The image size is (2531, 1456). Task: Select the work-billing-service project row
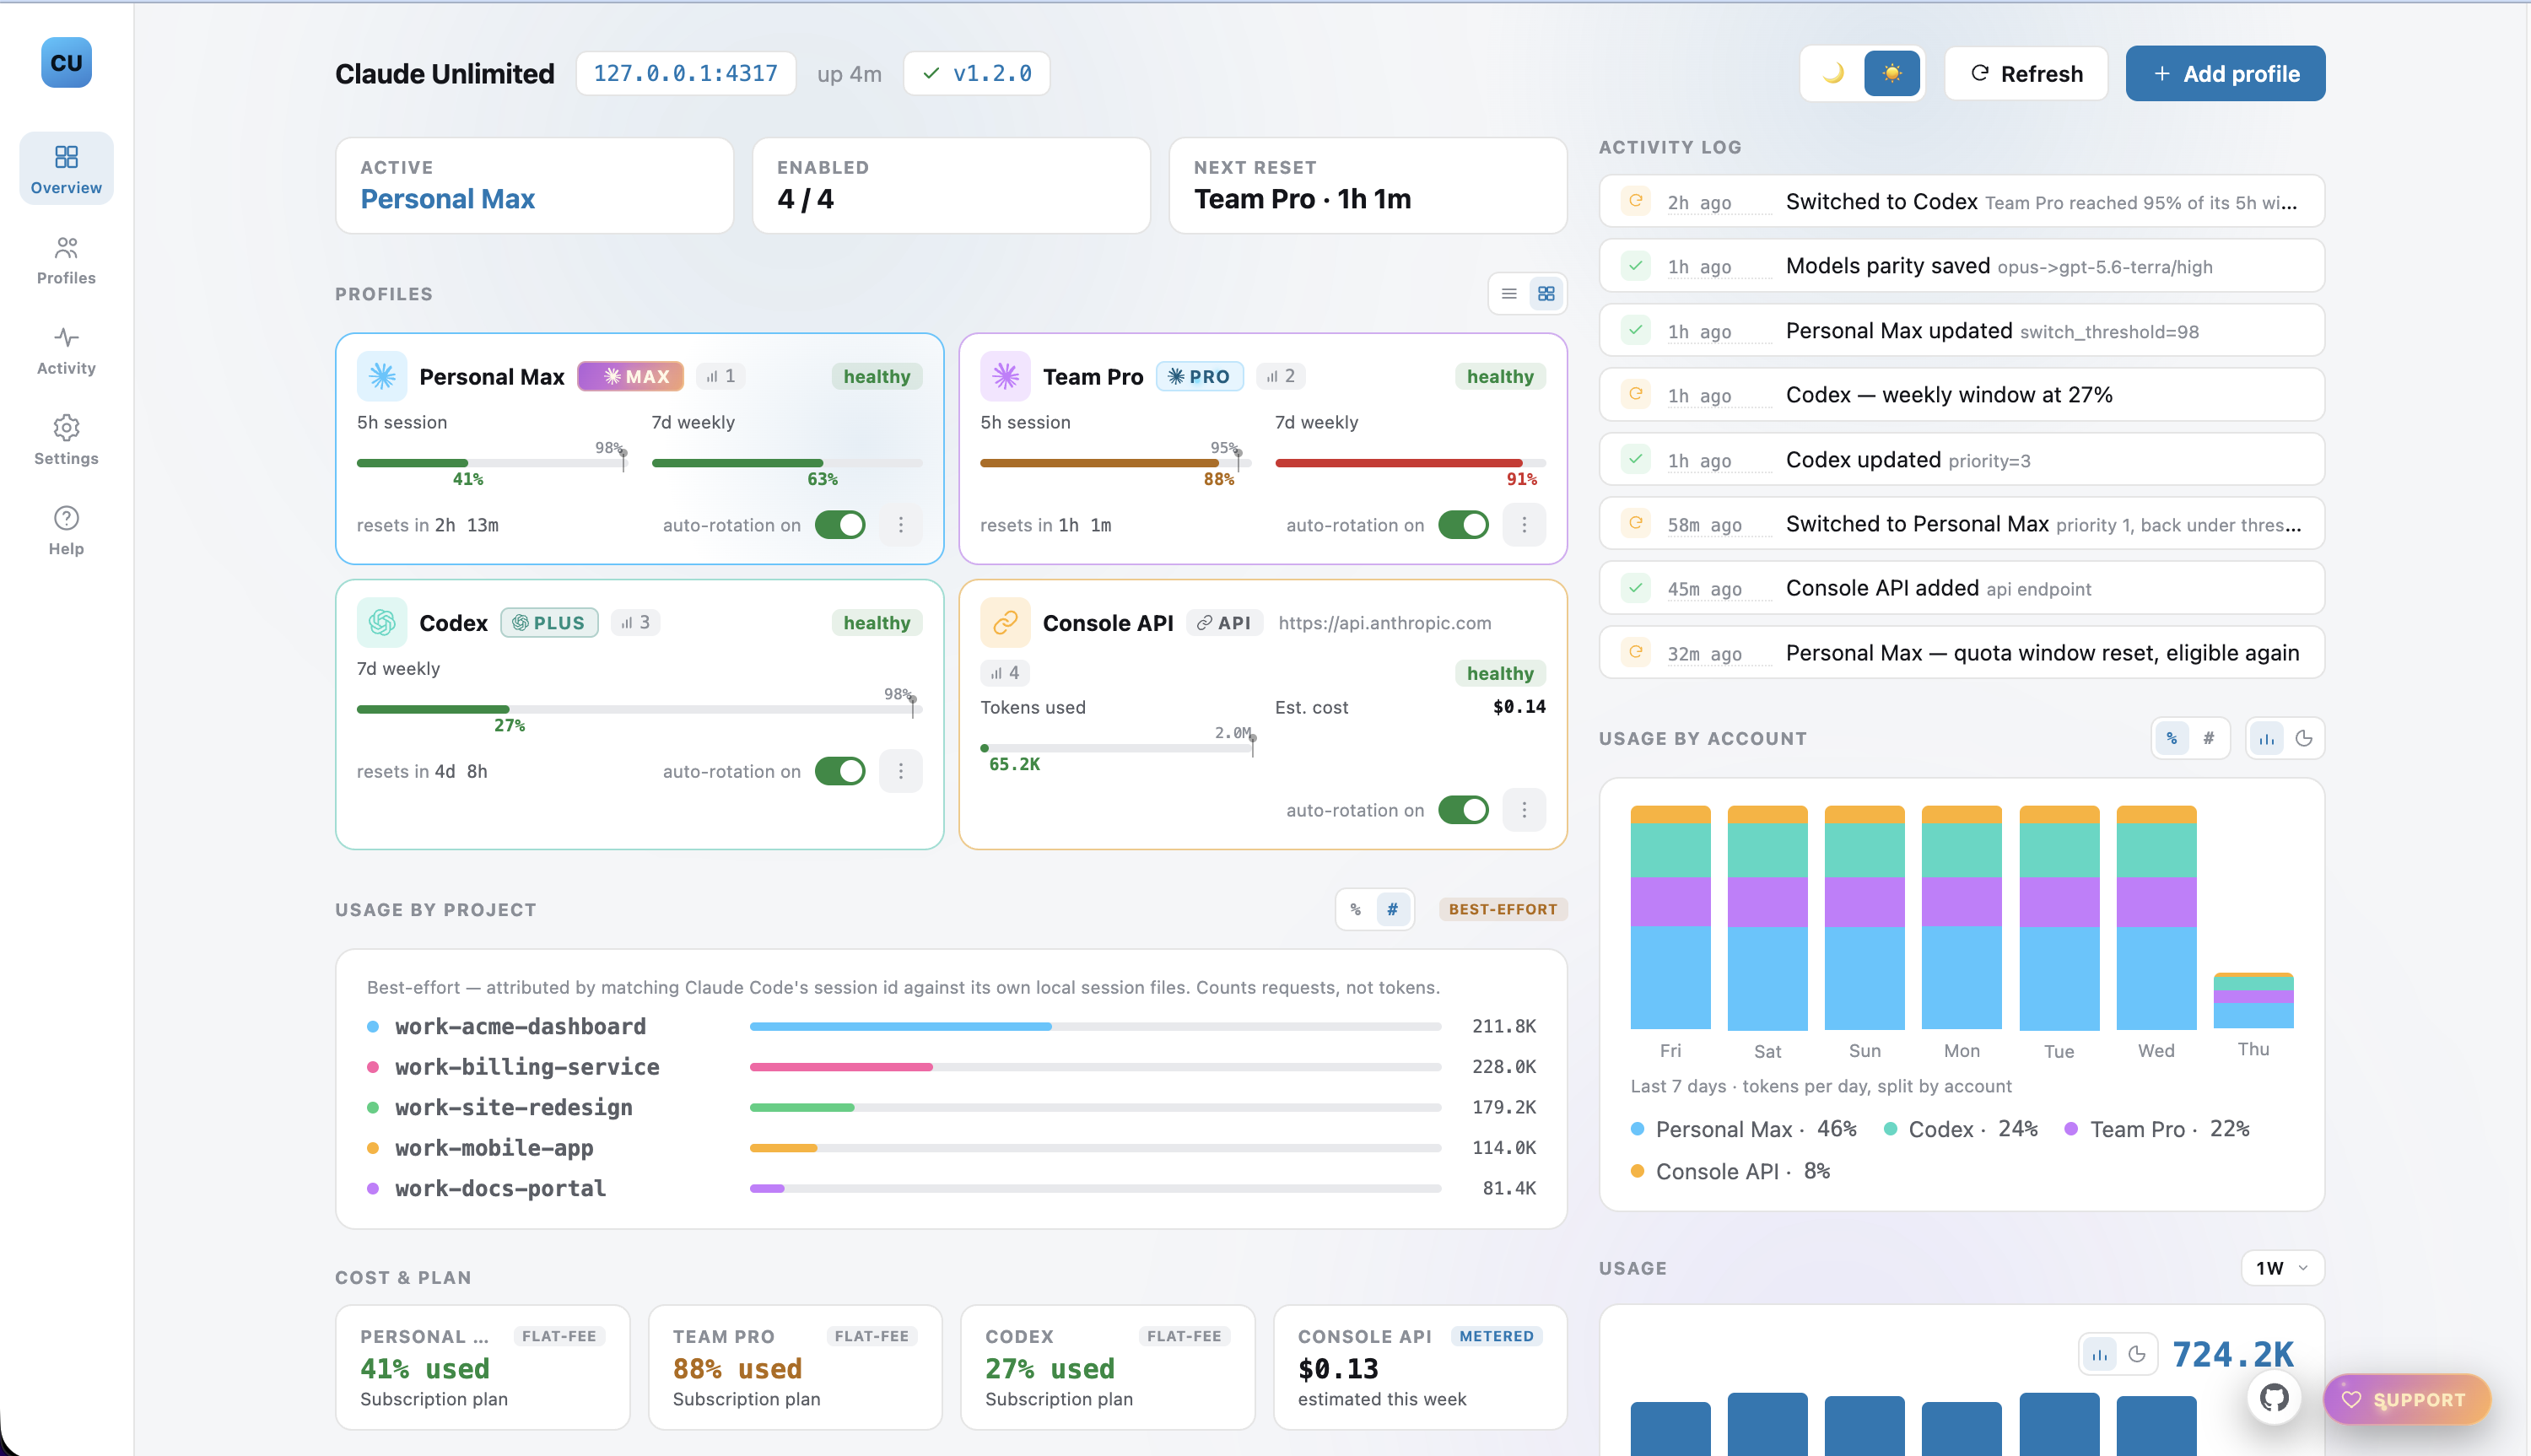[951, 1067]
